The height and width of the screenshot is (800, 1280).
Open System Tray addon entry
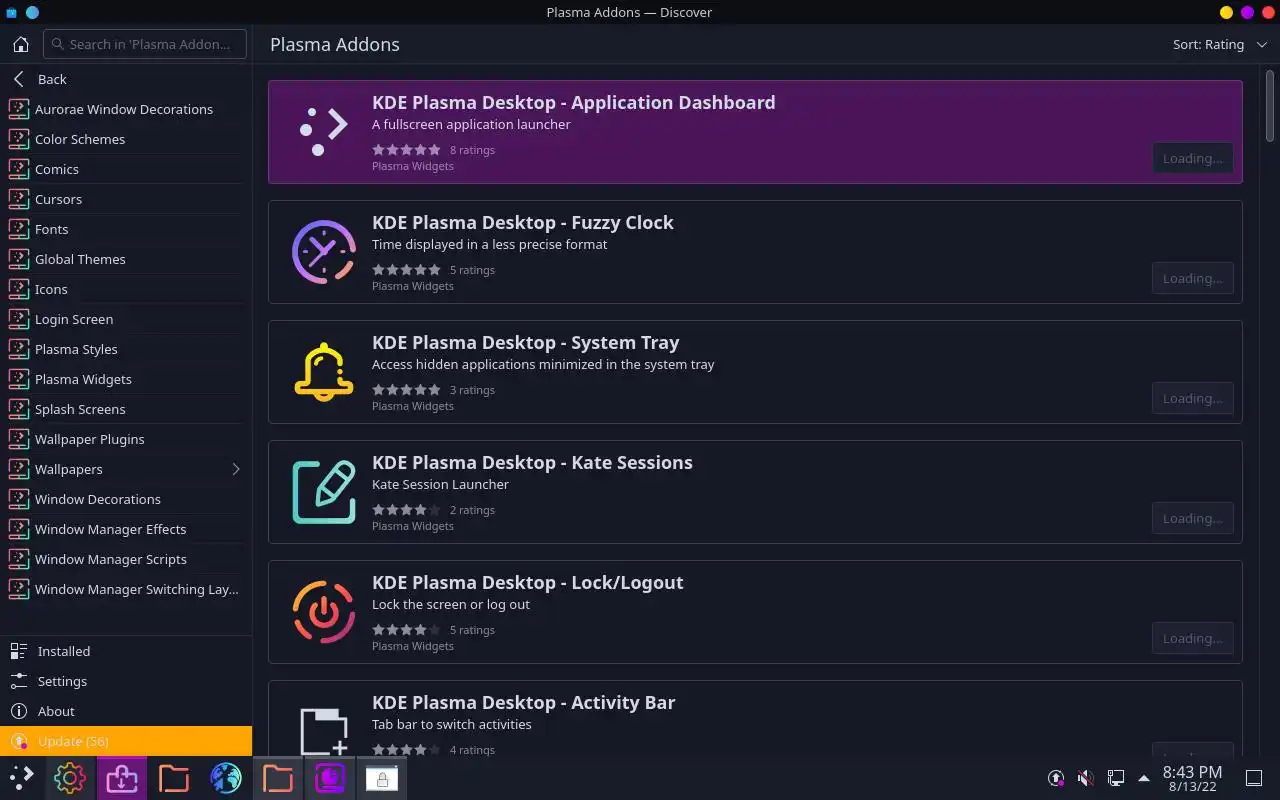755,372
